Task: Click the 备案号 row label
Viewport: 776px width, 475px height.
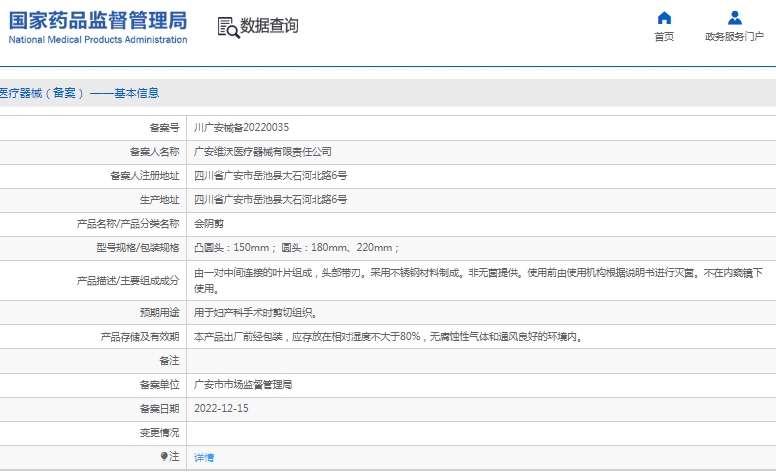Action: point(164,128)
